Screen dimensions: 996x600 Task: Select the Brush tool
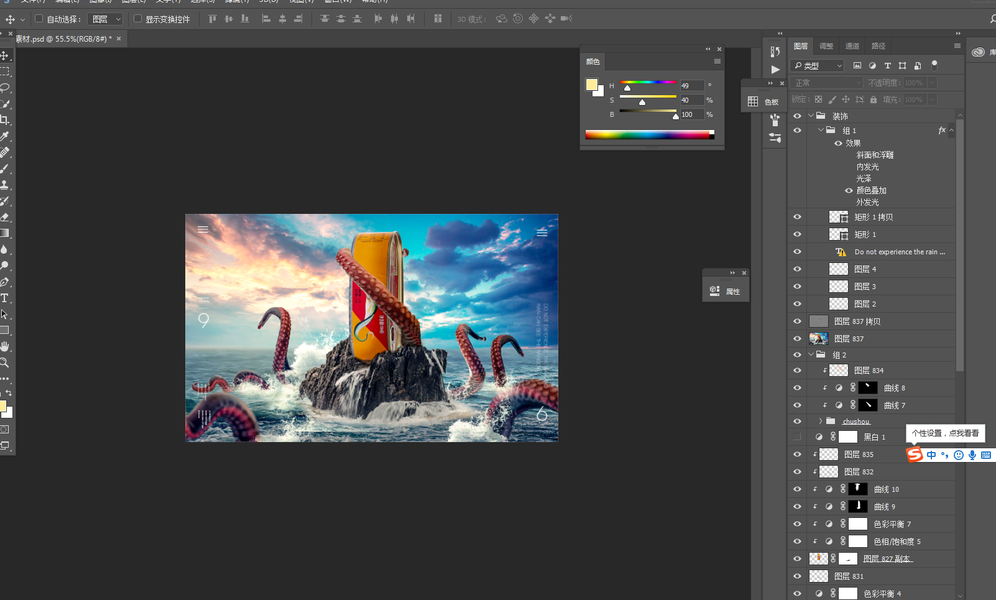coord(5,168)
